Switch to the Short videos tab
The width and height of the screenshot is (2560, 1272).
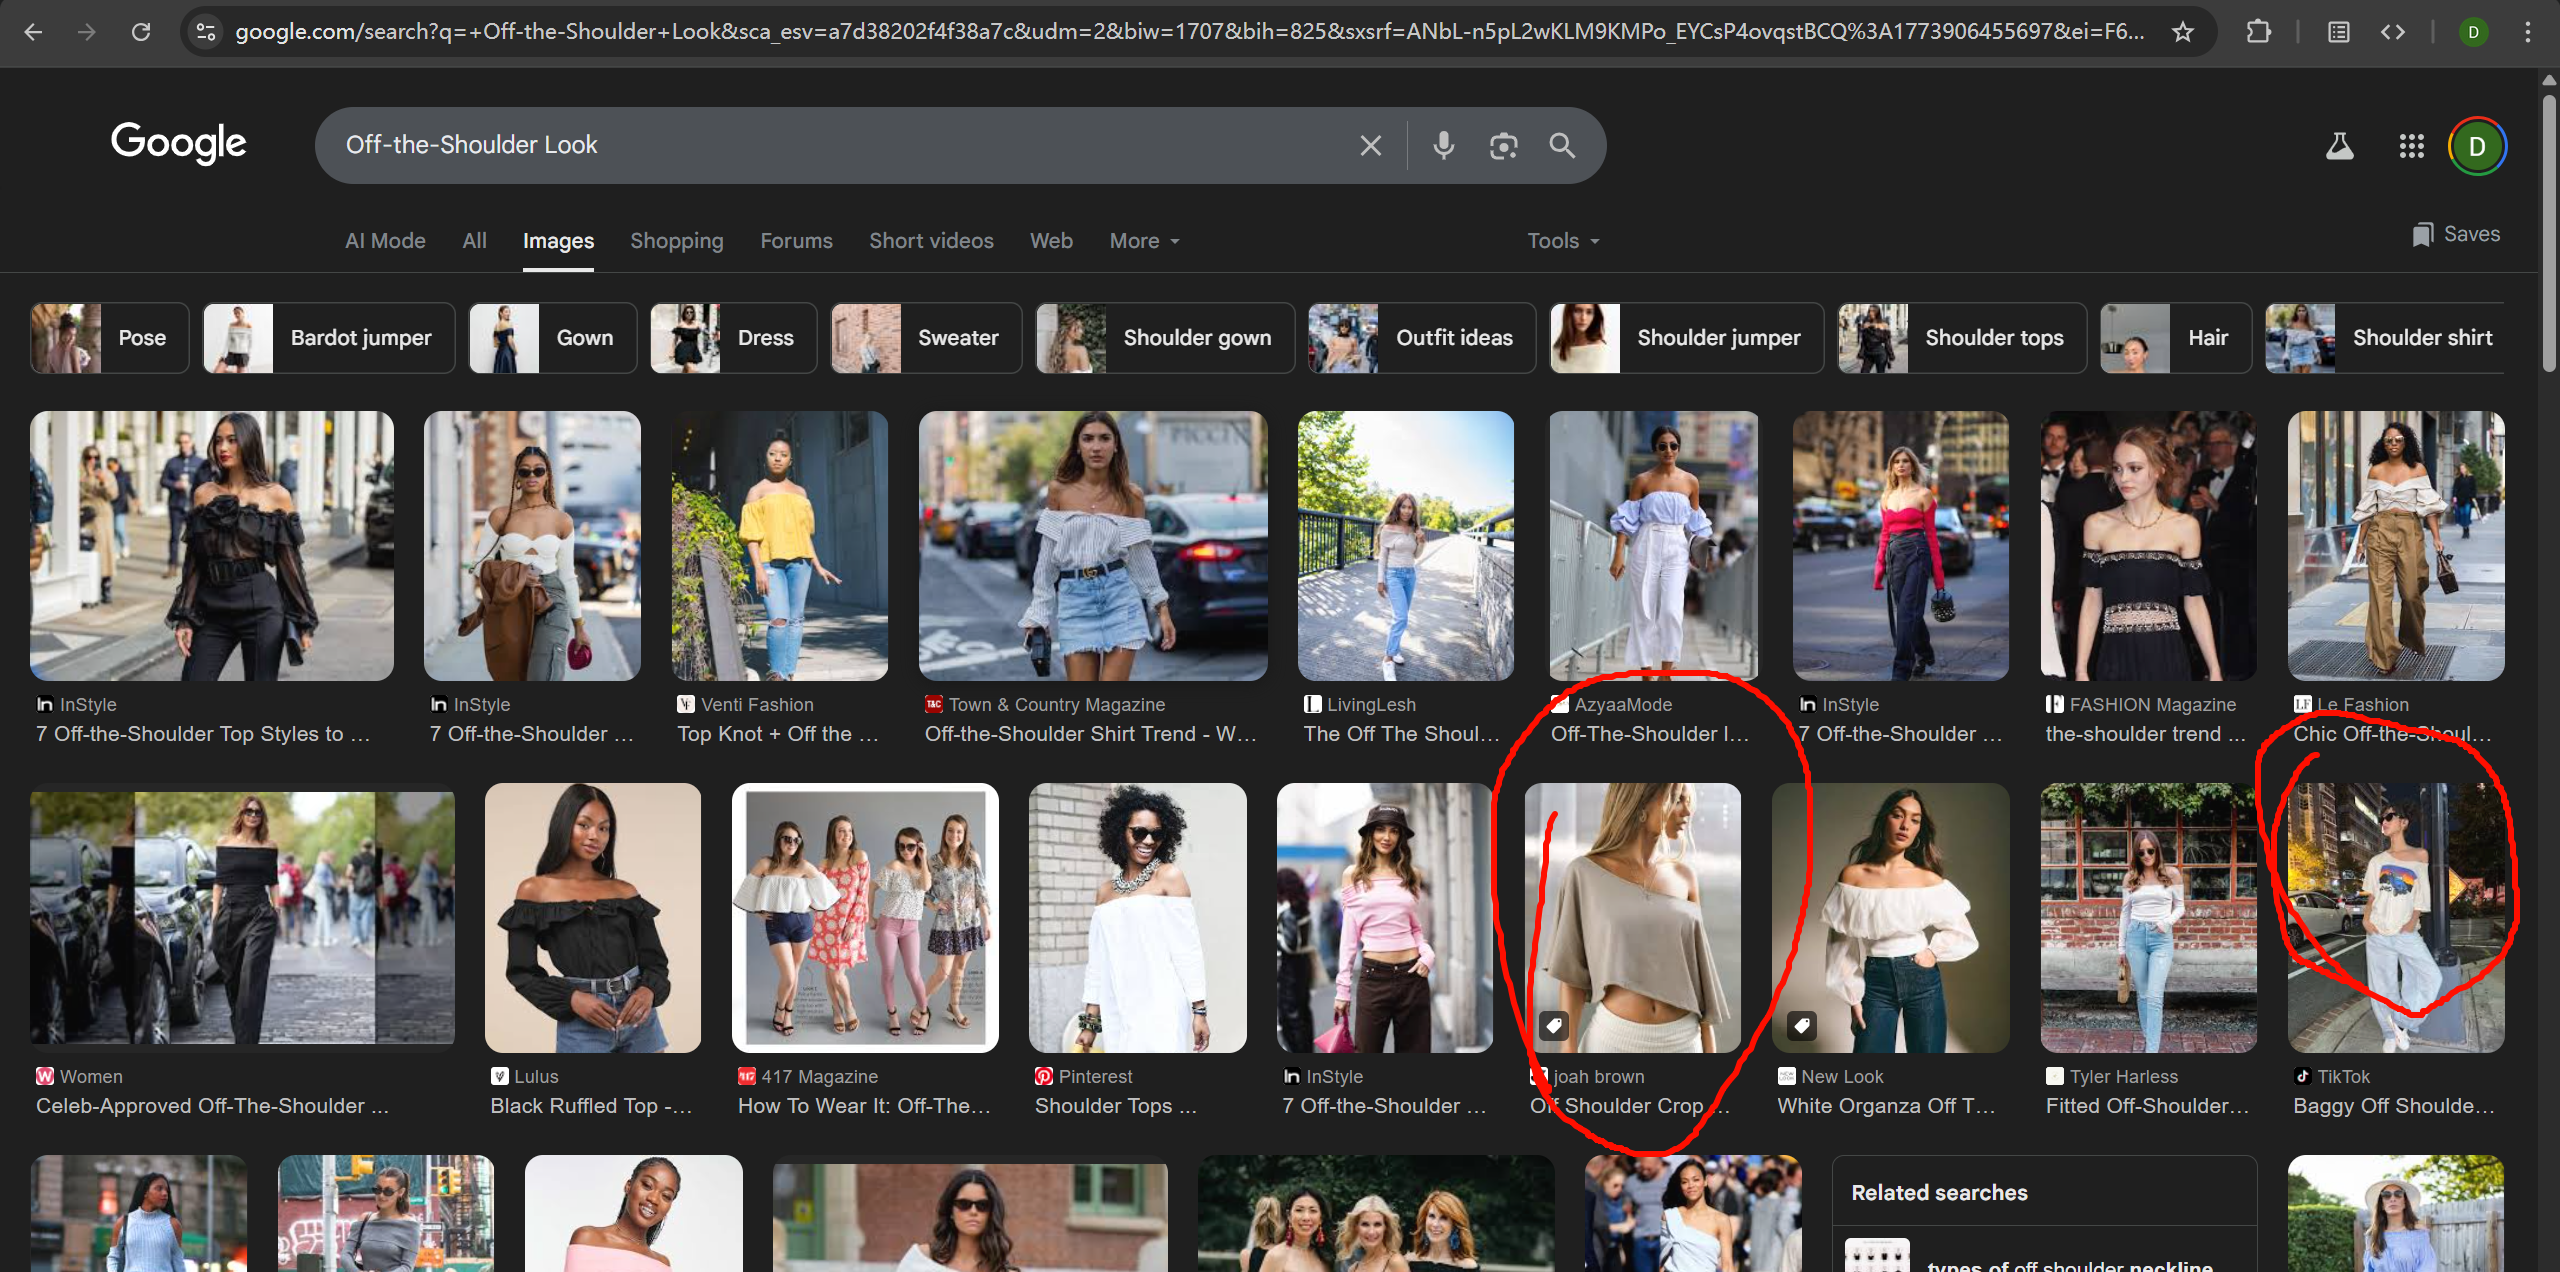click(x=930, y=241)
